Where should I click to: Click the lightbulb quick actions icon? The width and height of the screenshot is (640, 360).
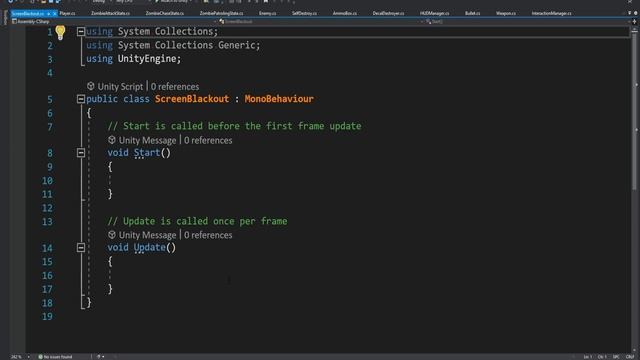pos(60,32)
